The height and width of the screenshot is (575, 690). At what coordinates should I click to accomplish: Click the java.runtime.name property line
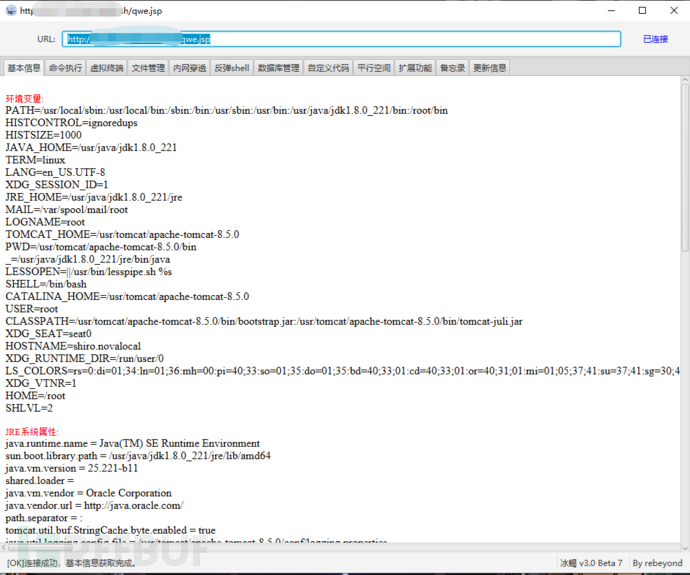[x=132, y=443]
